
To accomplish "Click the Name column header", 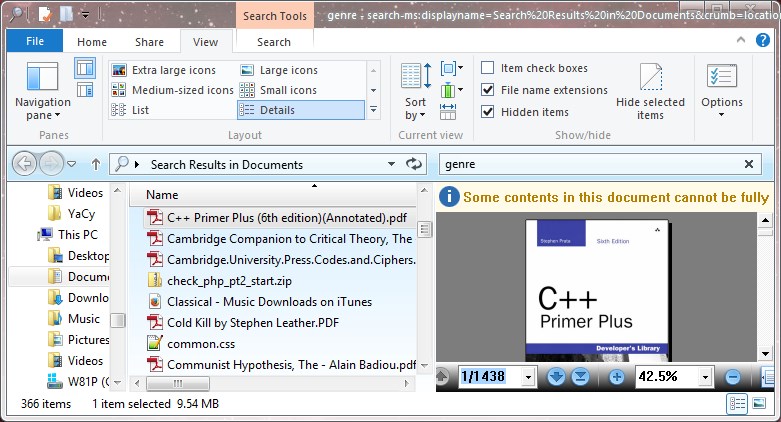I will (273, 195).
